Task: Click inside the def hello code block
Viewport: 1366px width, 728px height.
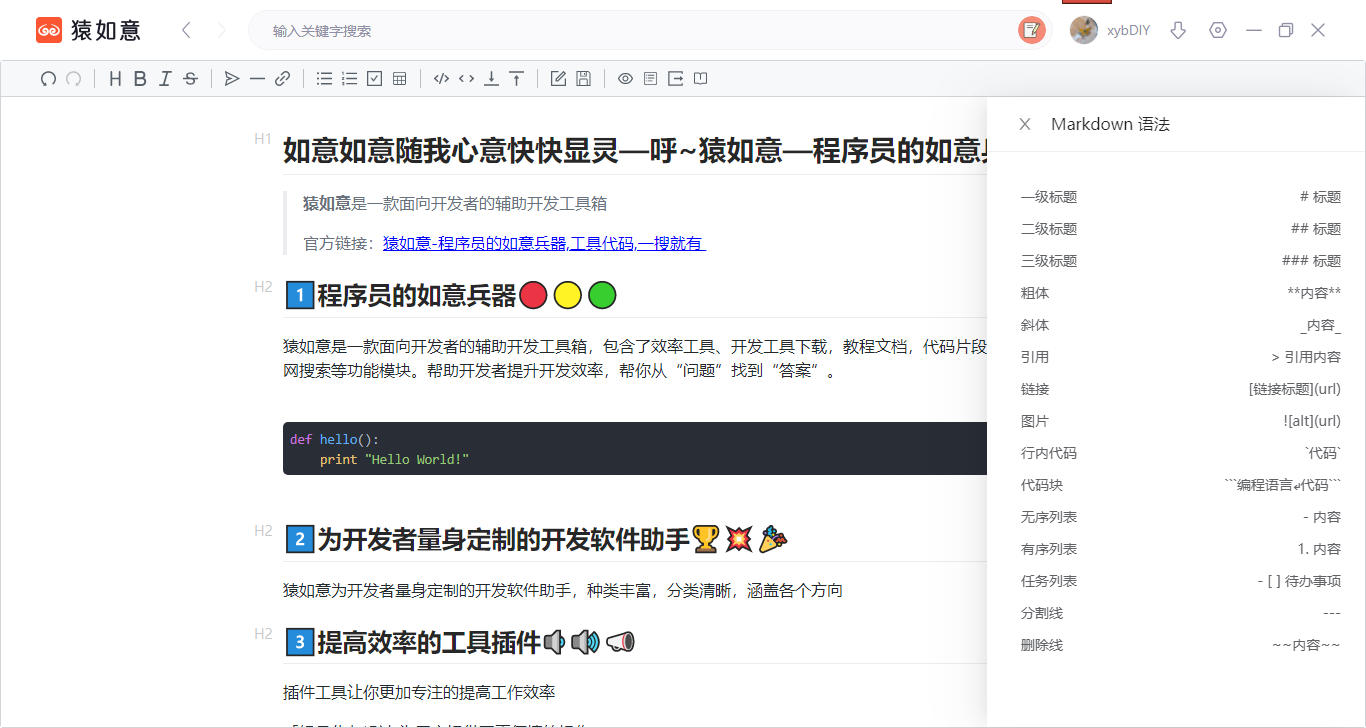Action: click(x=634, y=449)
